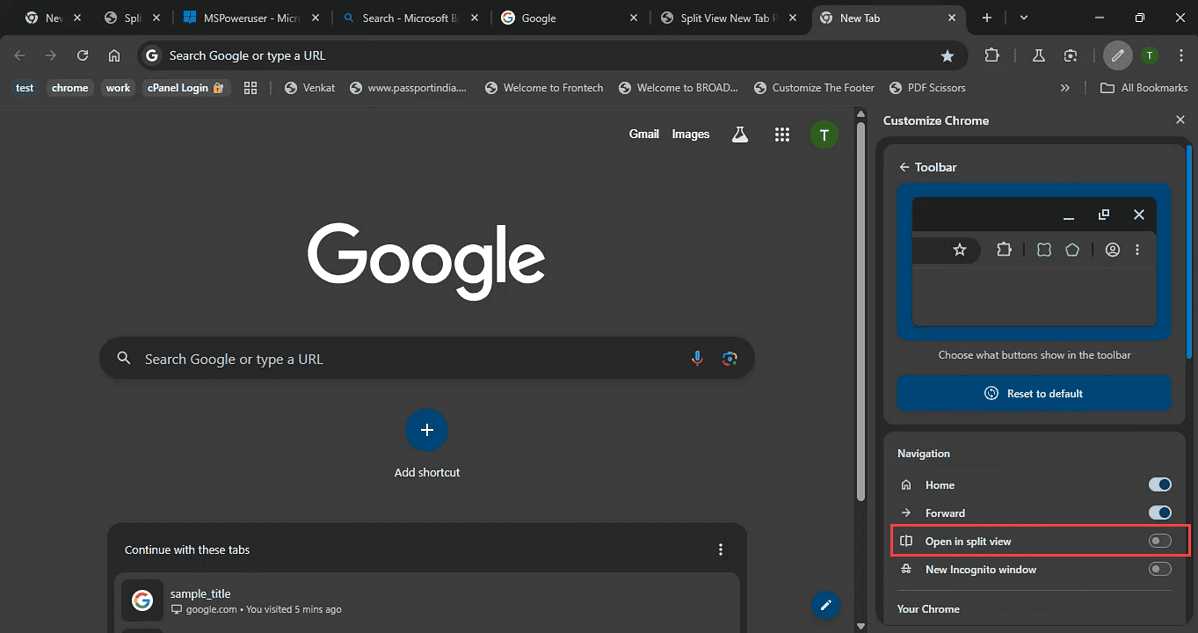This screenshot has width=1198, height=633.
Task: Close the Search - Microsoft tab
Action: coord(474,18)
